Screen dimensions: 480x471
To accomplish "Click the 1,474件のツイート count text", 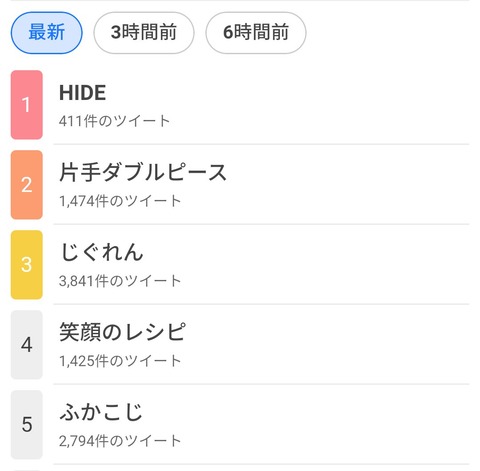I will 120,201.
